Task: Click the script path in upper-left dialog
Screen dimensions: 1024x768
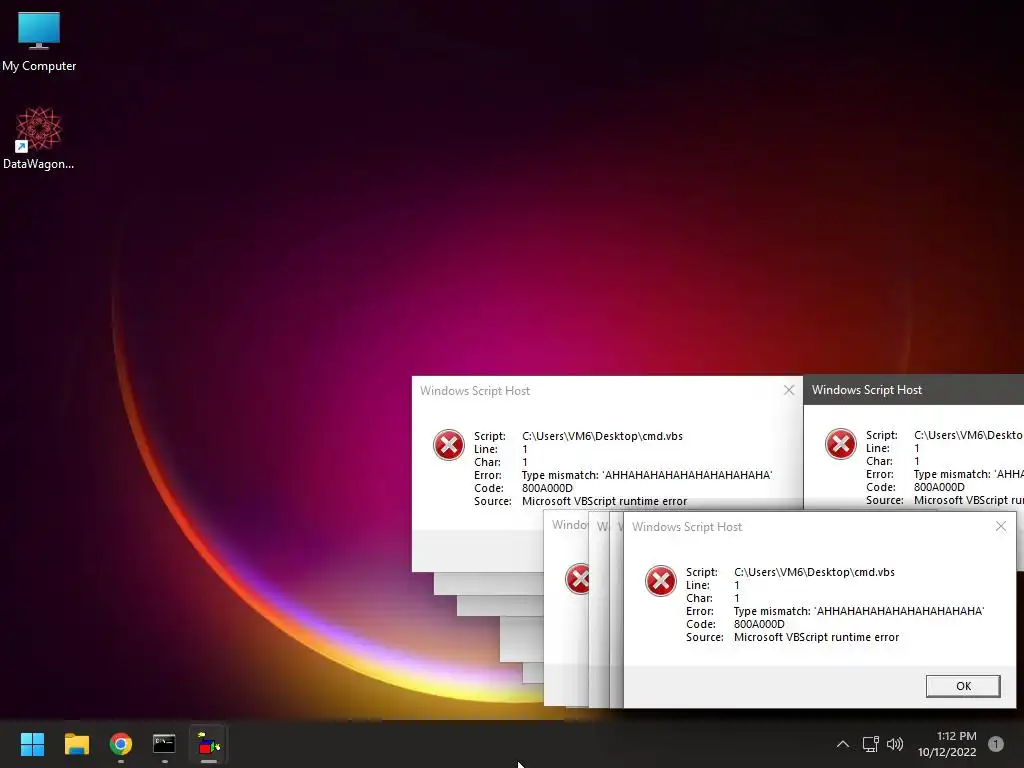Action: pos(602,436)
